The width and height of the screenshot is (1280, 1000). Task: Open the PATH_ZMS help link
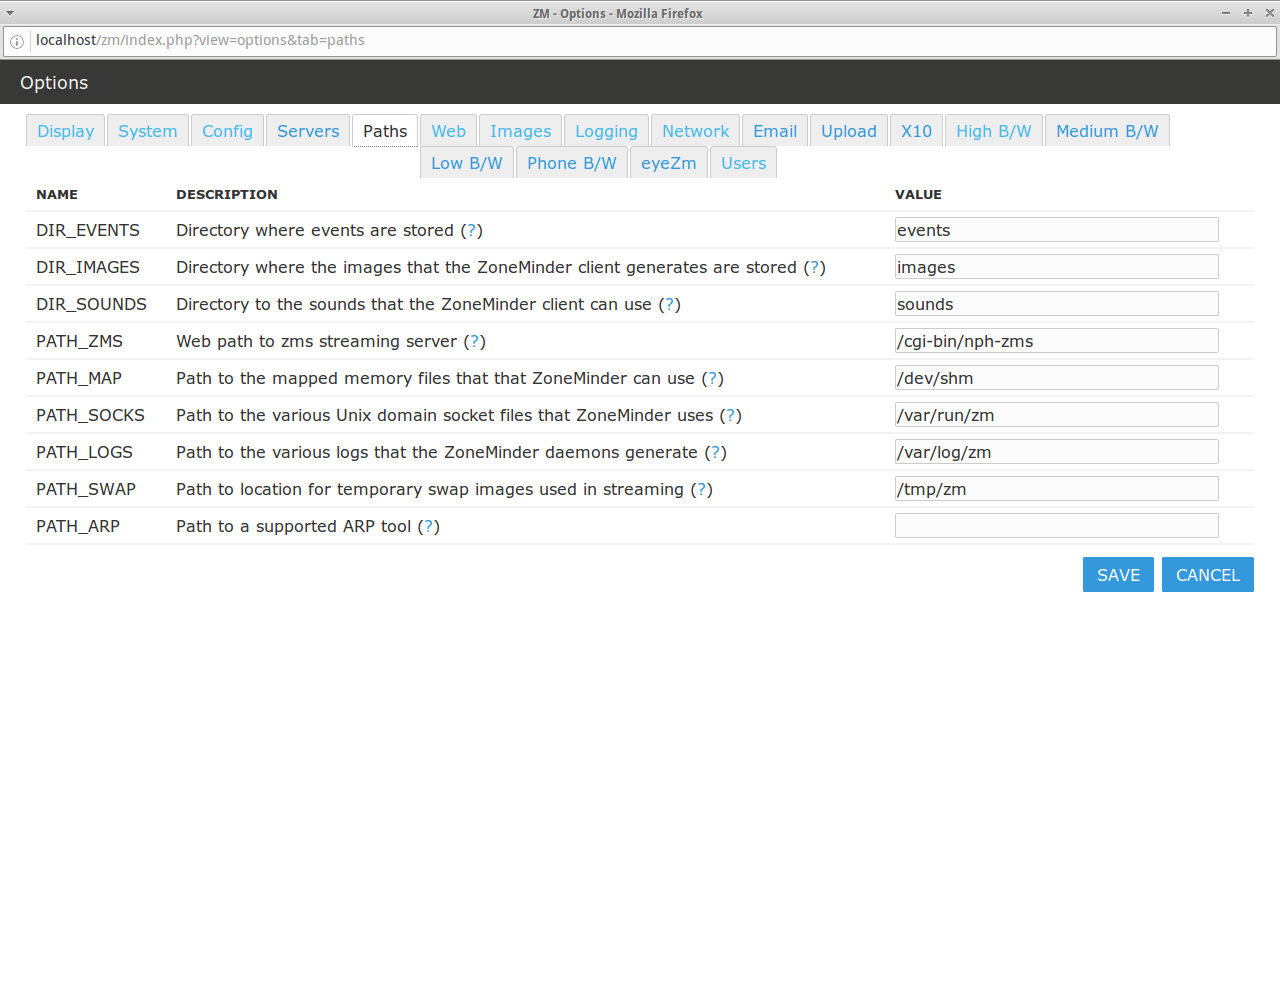click(475, 341)
